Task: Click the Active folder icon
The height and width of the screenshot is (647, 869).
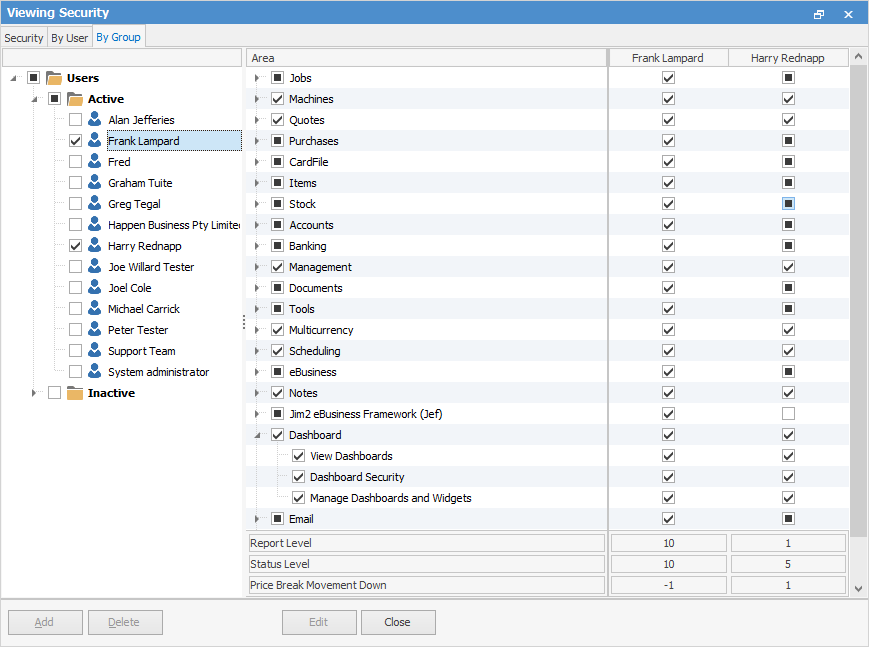Action: point(74,98)
